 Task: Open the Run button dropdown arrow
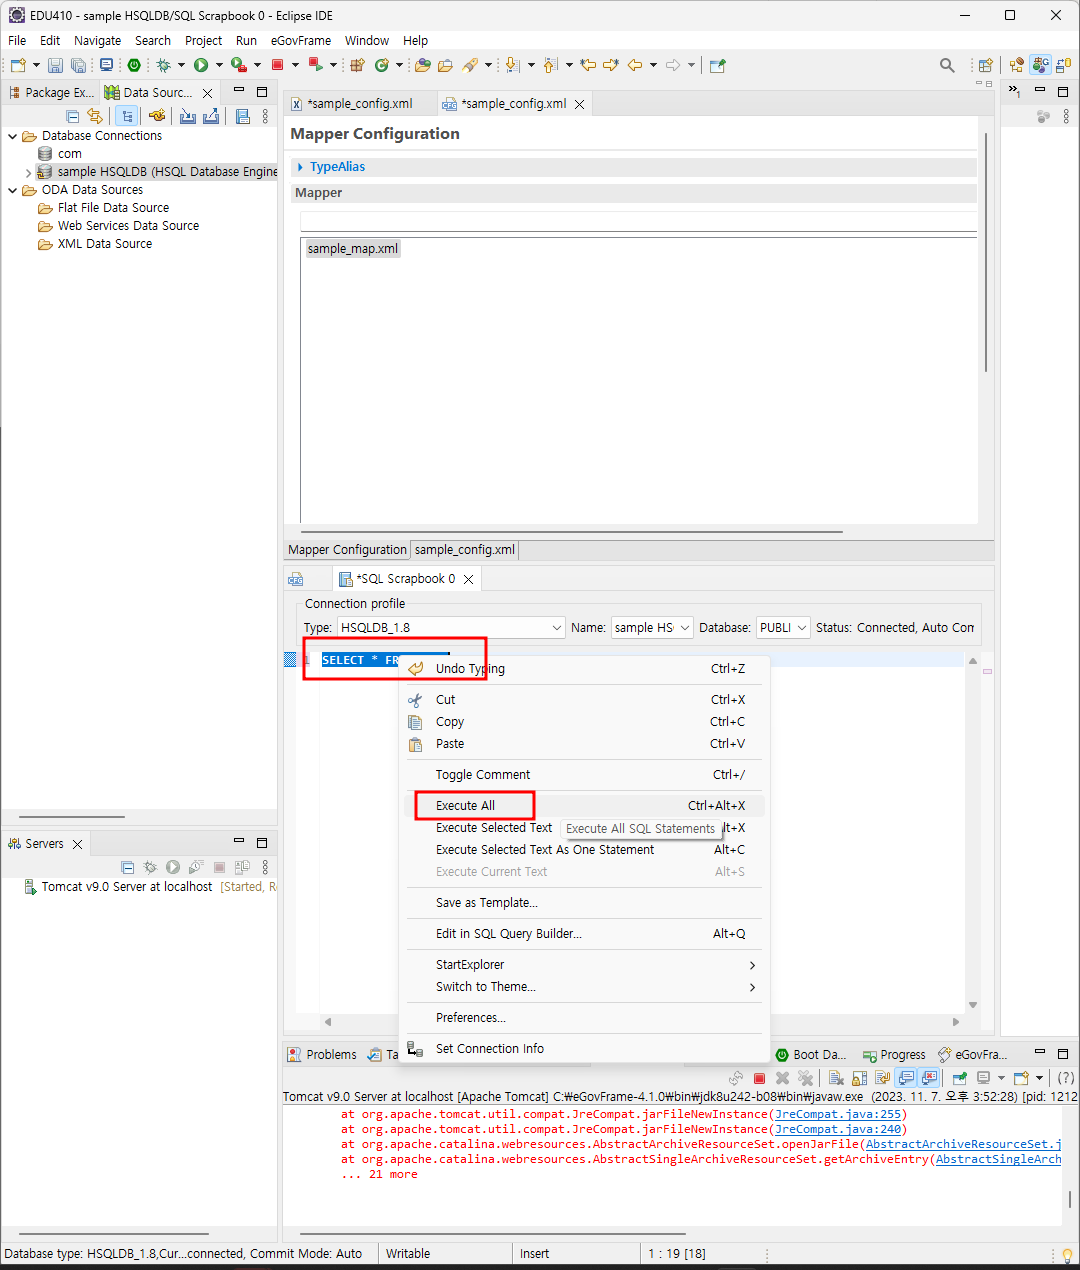pyautogui.click(x=219, y=65)
